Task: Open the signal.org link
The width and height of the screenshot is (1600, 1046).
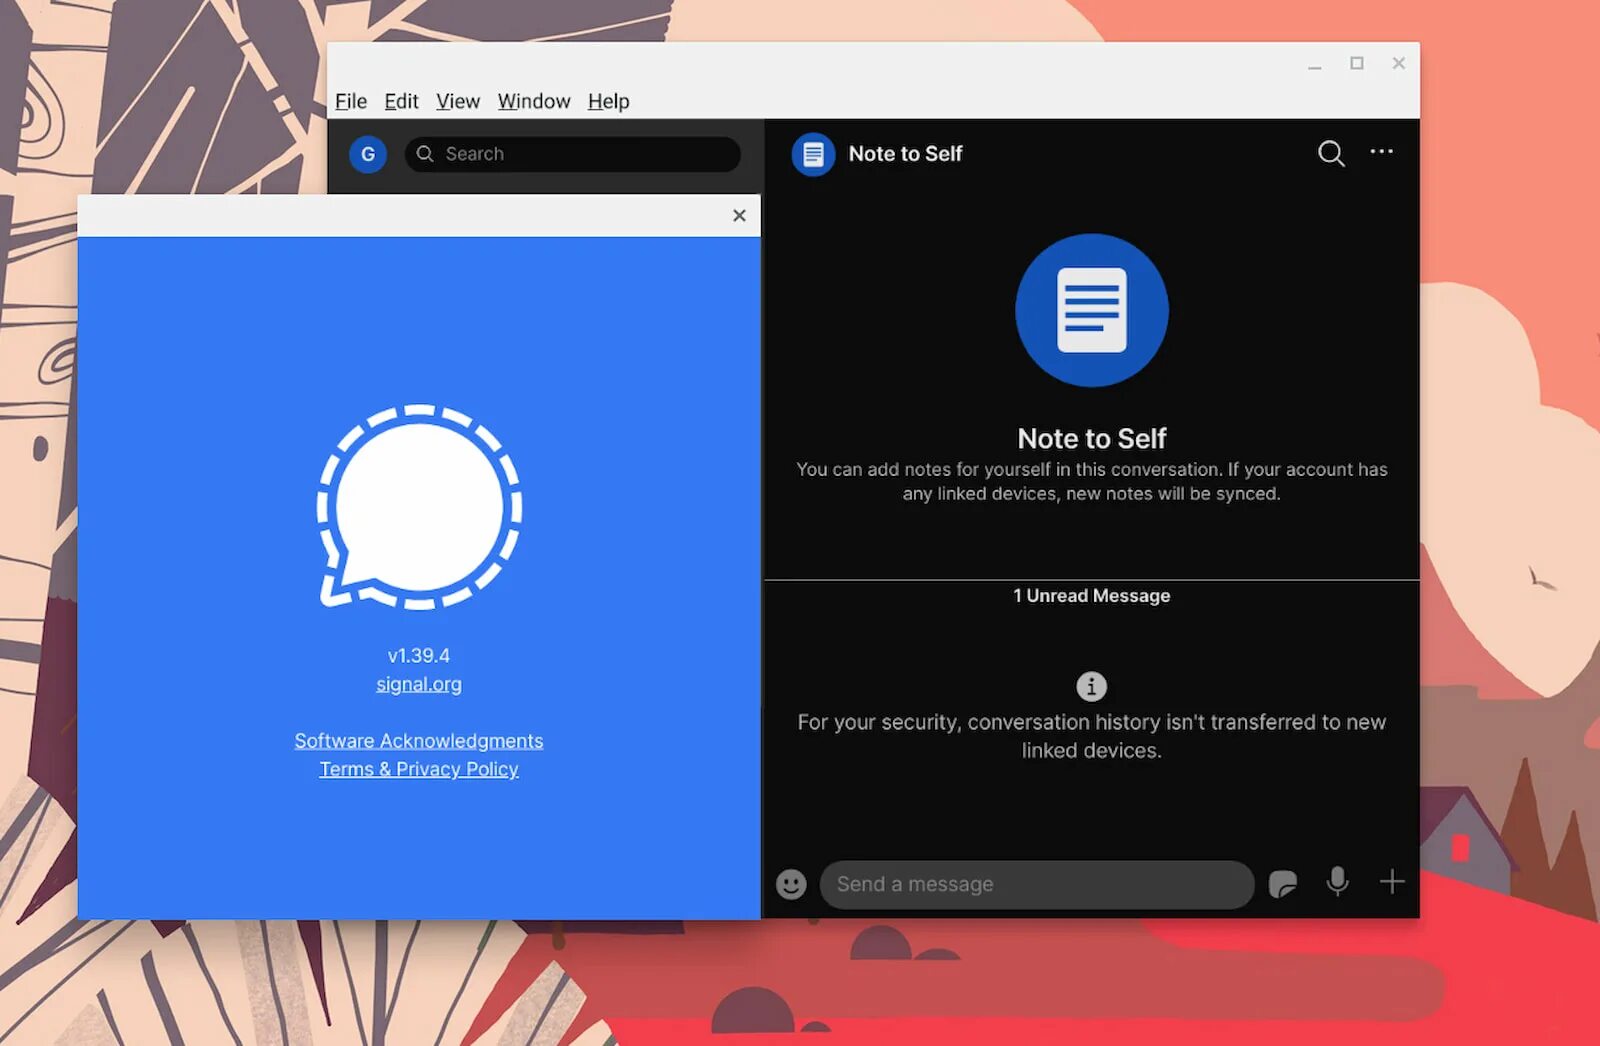Action: 419,684
